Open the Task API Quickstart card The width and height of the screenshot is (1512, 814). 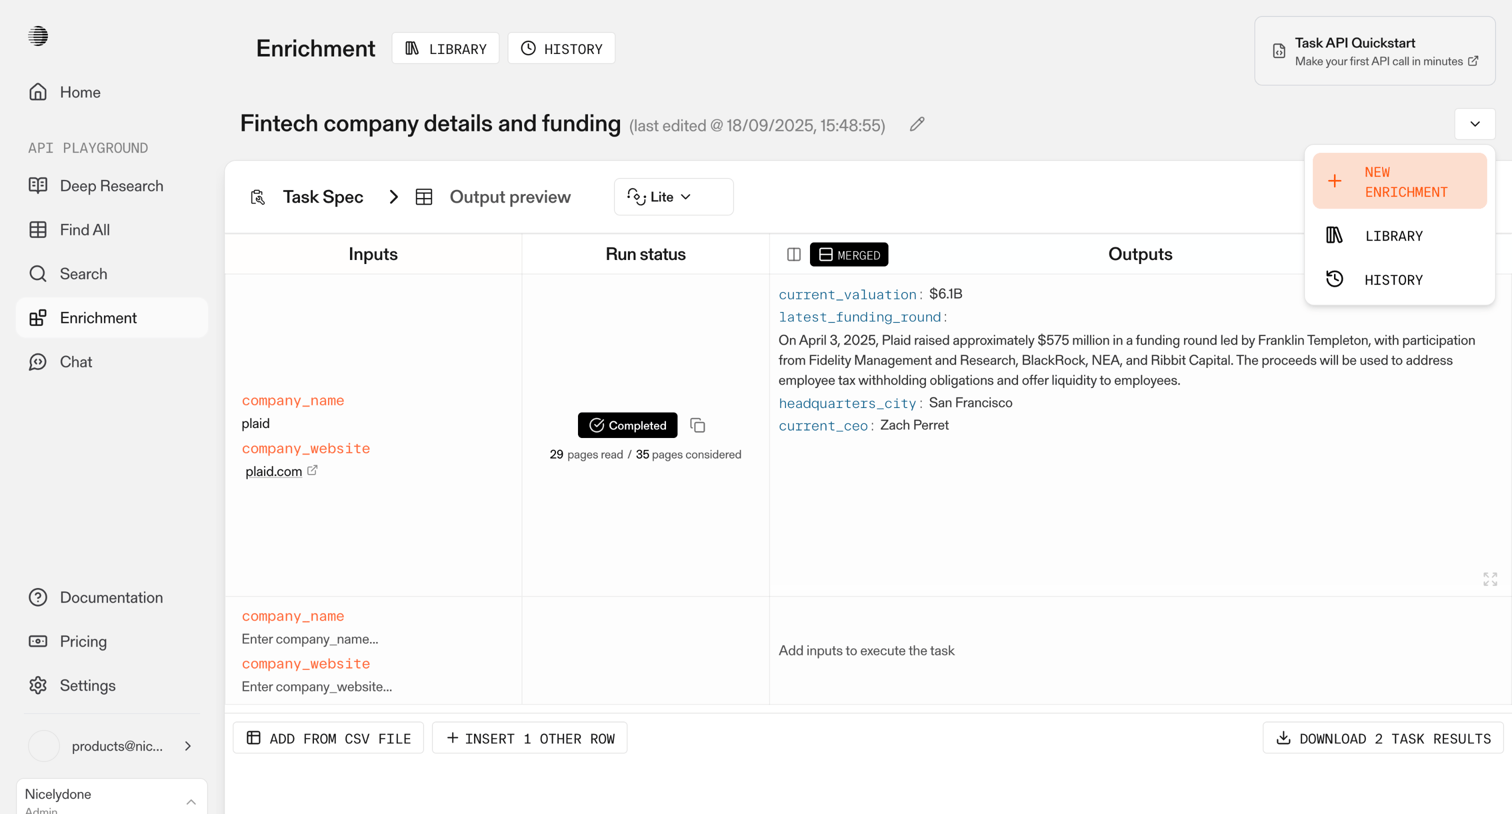coord(1375,51)
